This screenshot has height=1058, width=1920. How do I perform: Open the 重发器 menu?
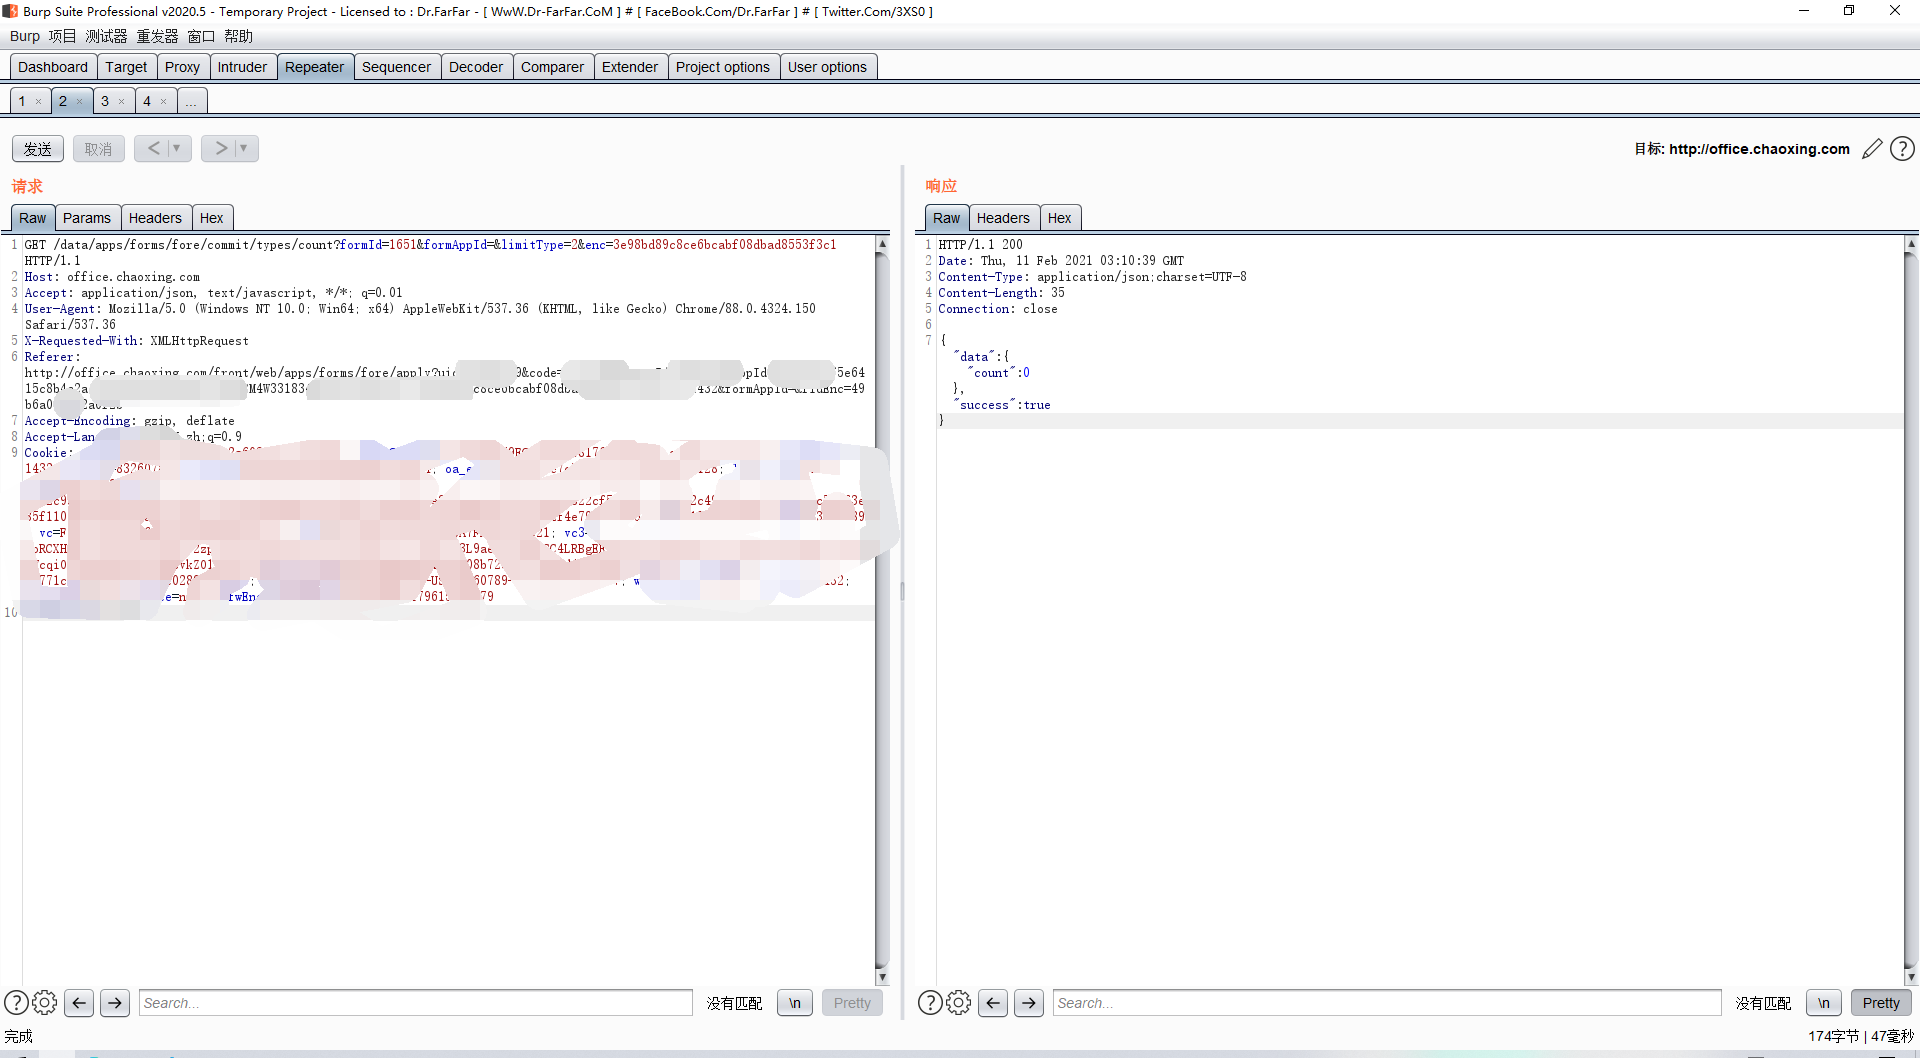(157, 36)
